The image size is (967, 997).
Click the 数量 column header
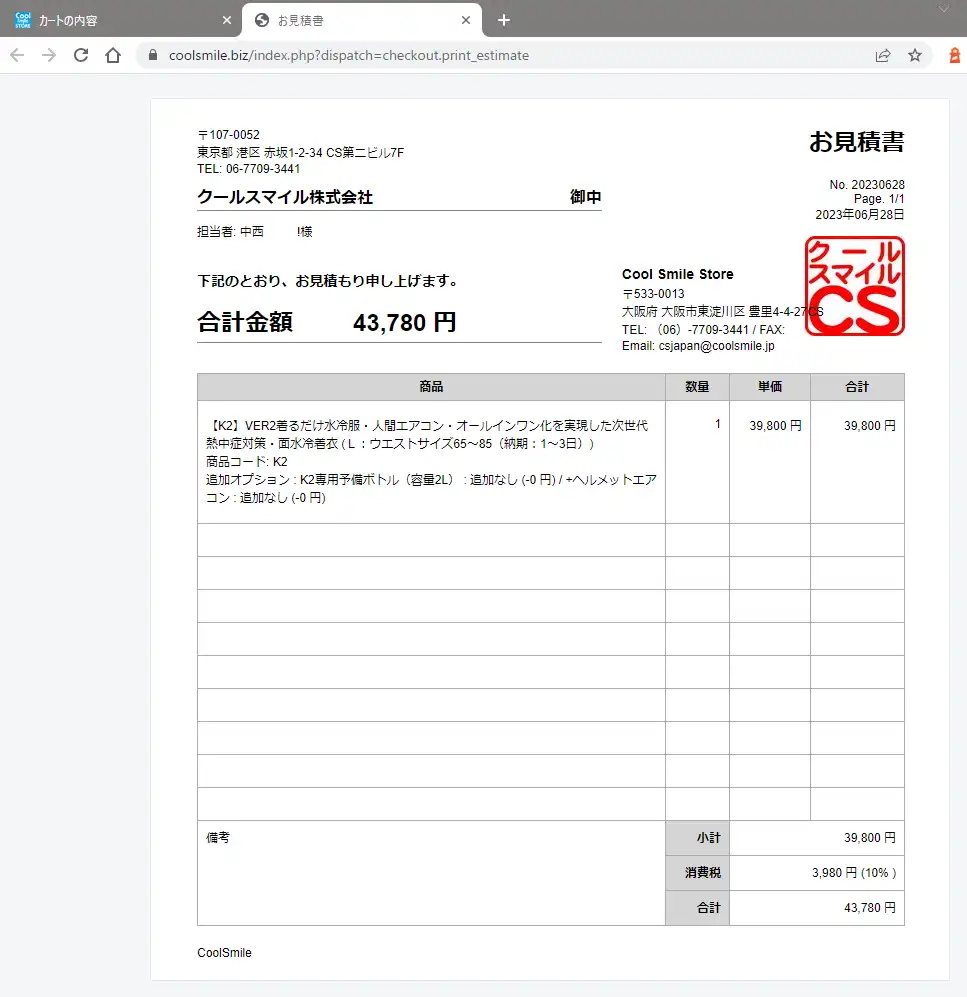(697, 387)
